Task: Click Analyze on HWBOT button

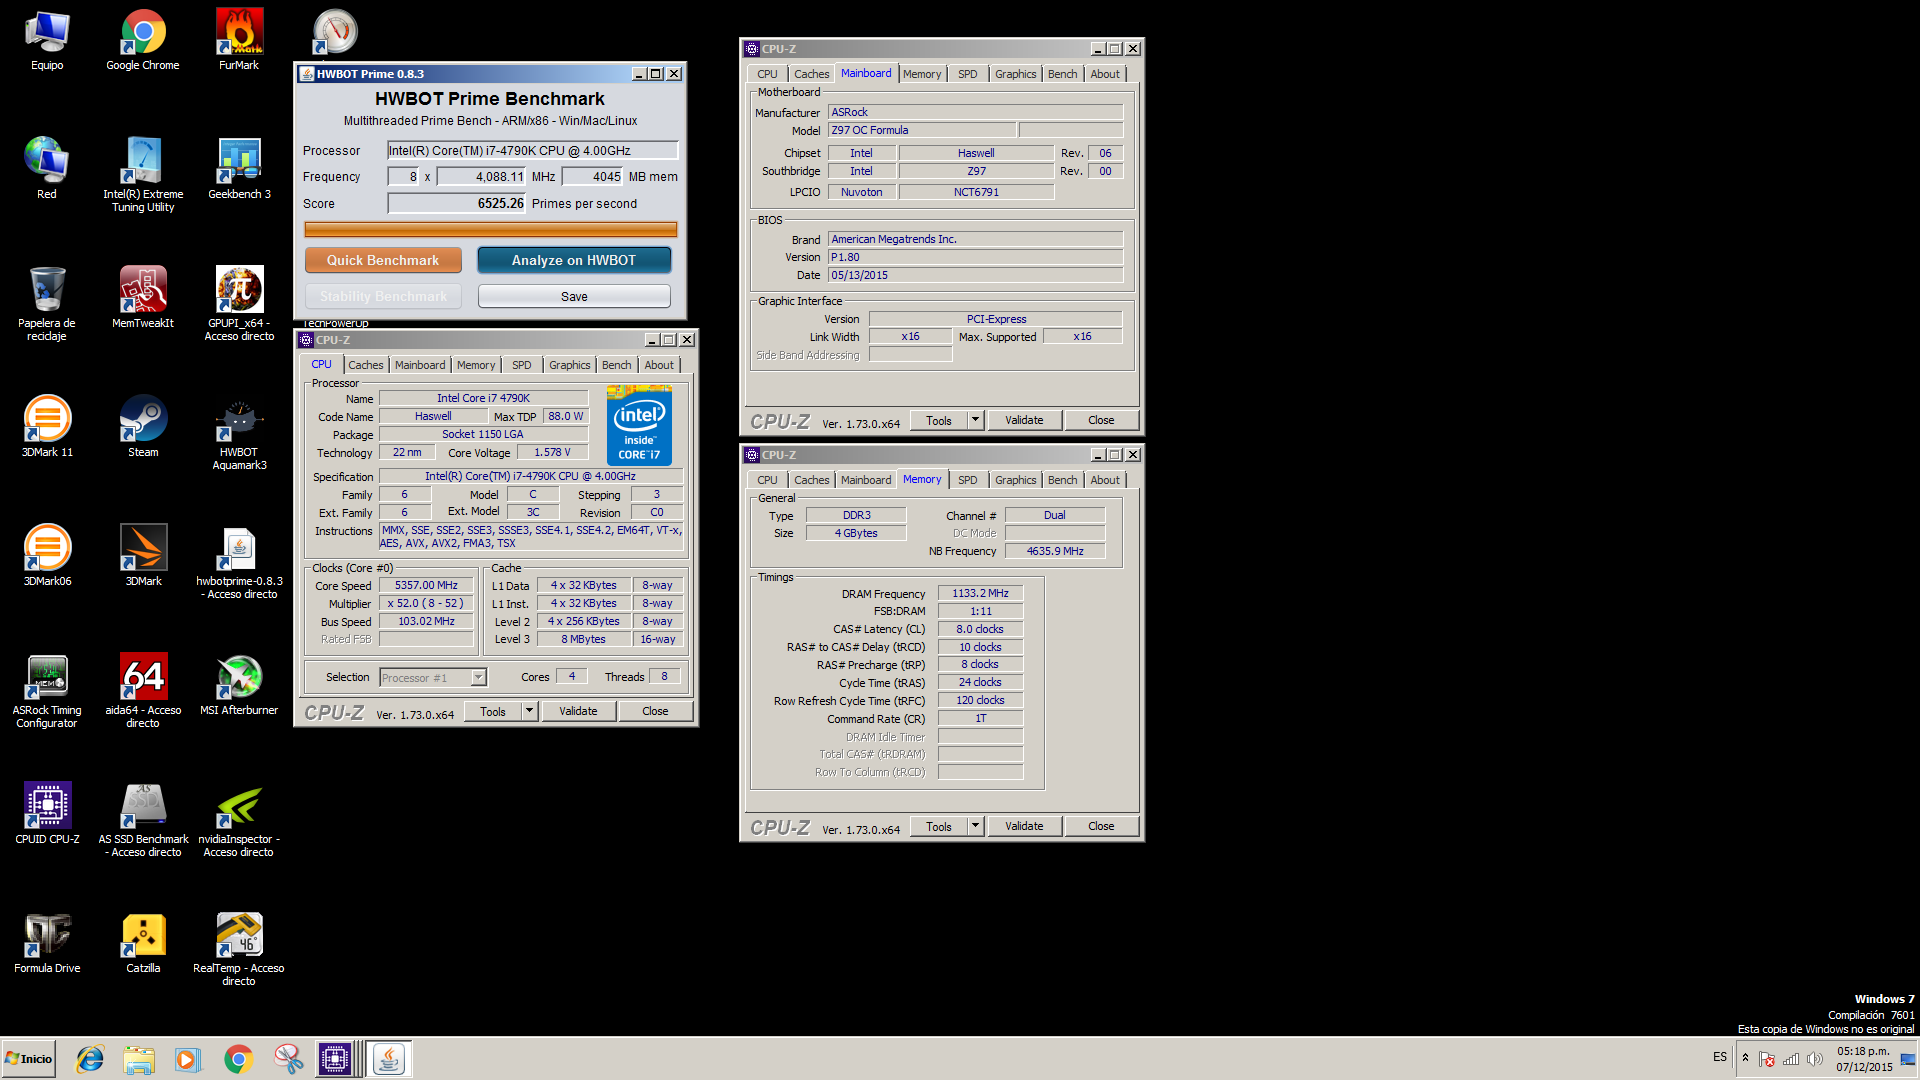Action: pos(574,260)
